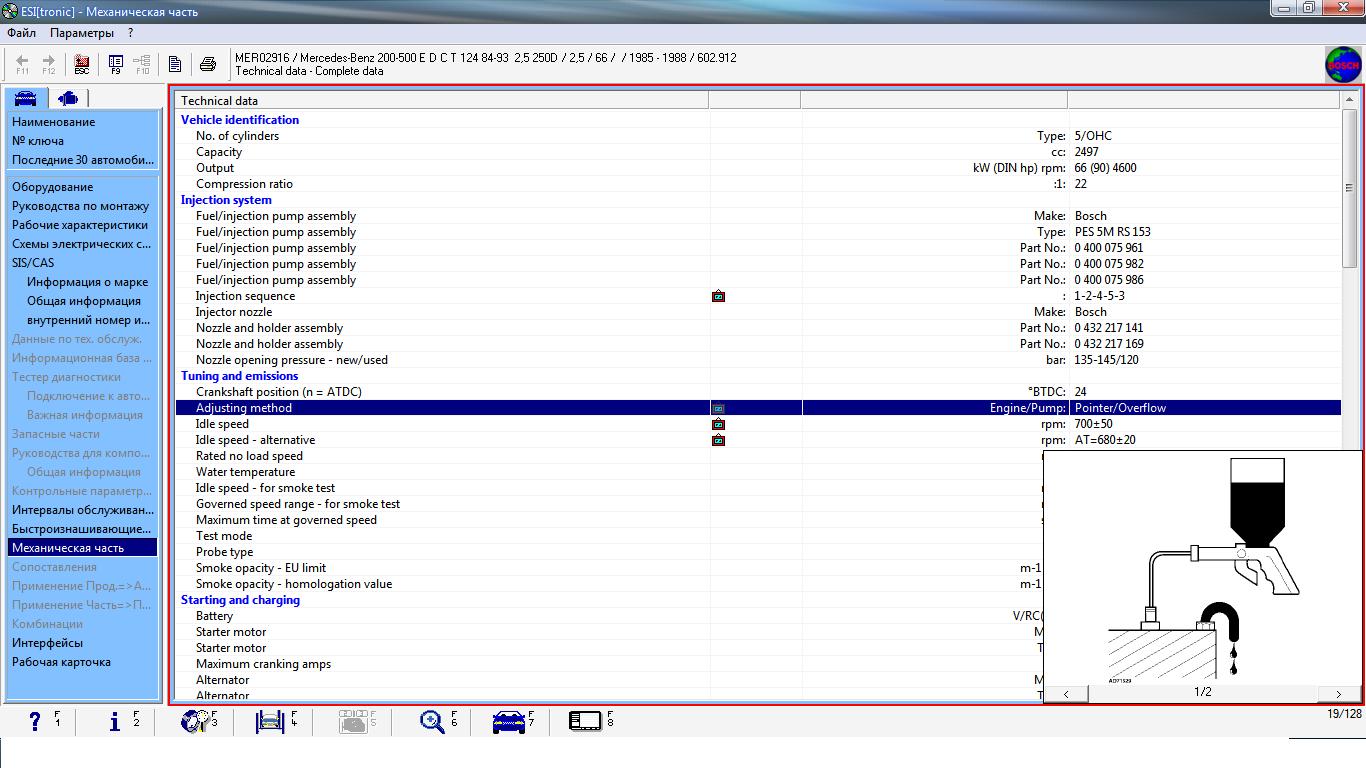This screenshot has width=1366, height=768.
Task: Open the Файл menu
Action: [21, 33]
